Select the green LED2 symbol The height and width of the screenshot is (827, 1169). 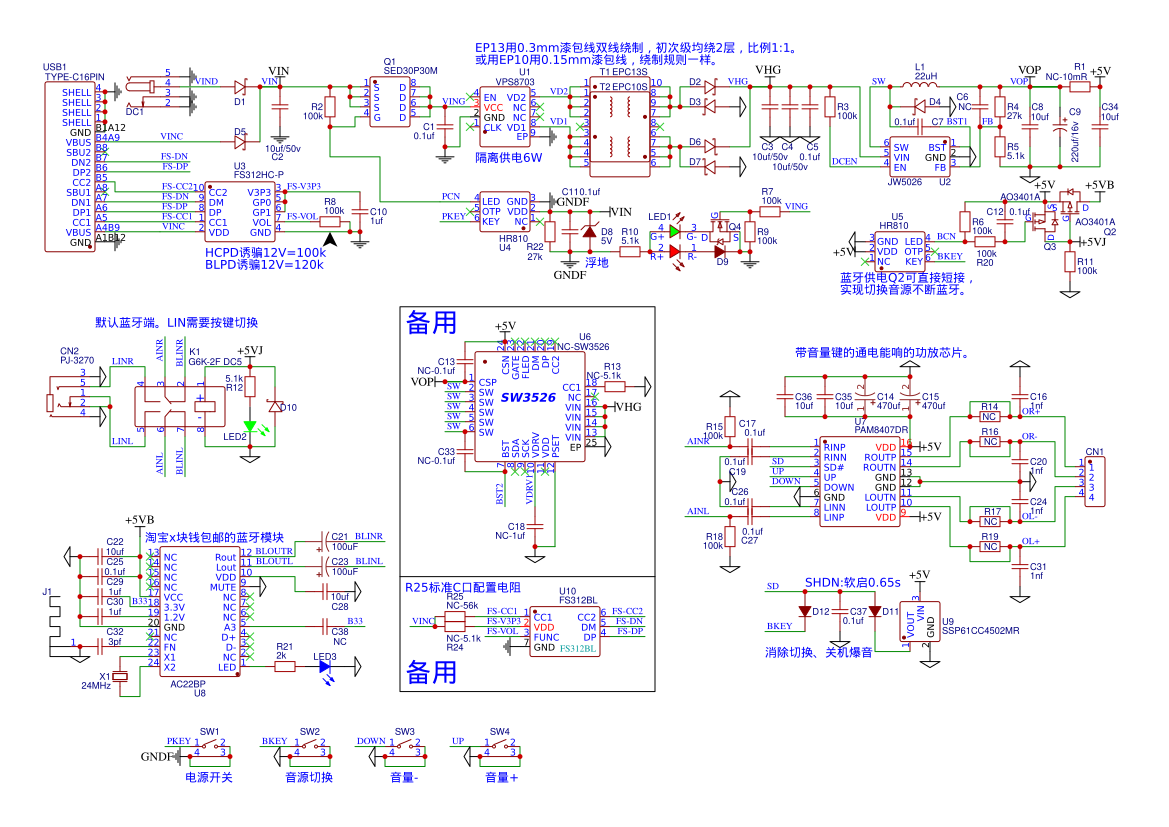click(x=250, y=427)
